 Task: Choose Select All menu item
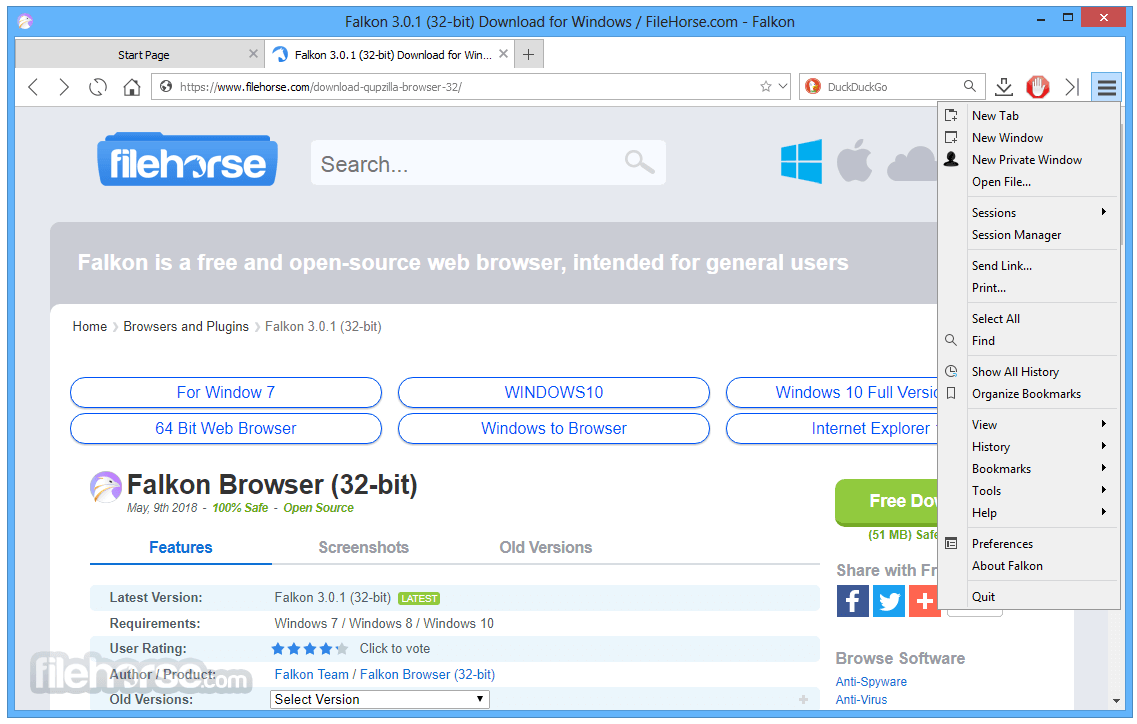[x=1029, y=318]
